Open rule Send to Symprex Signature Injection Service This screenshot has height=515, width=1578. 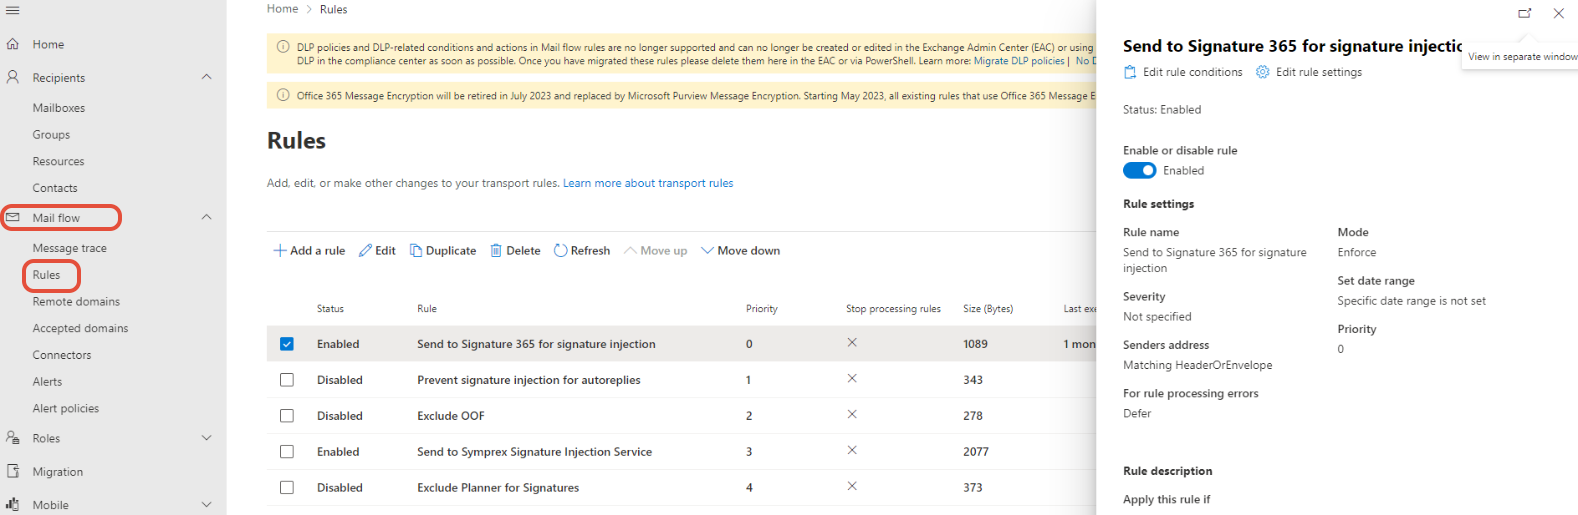[534, 452]
